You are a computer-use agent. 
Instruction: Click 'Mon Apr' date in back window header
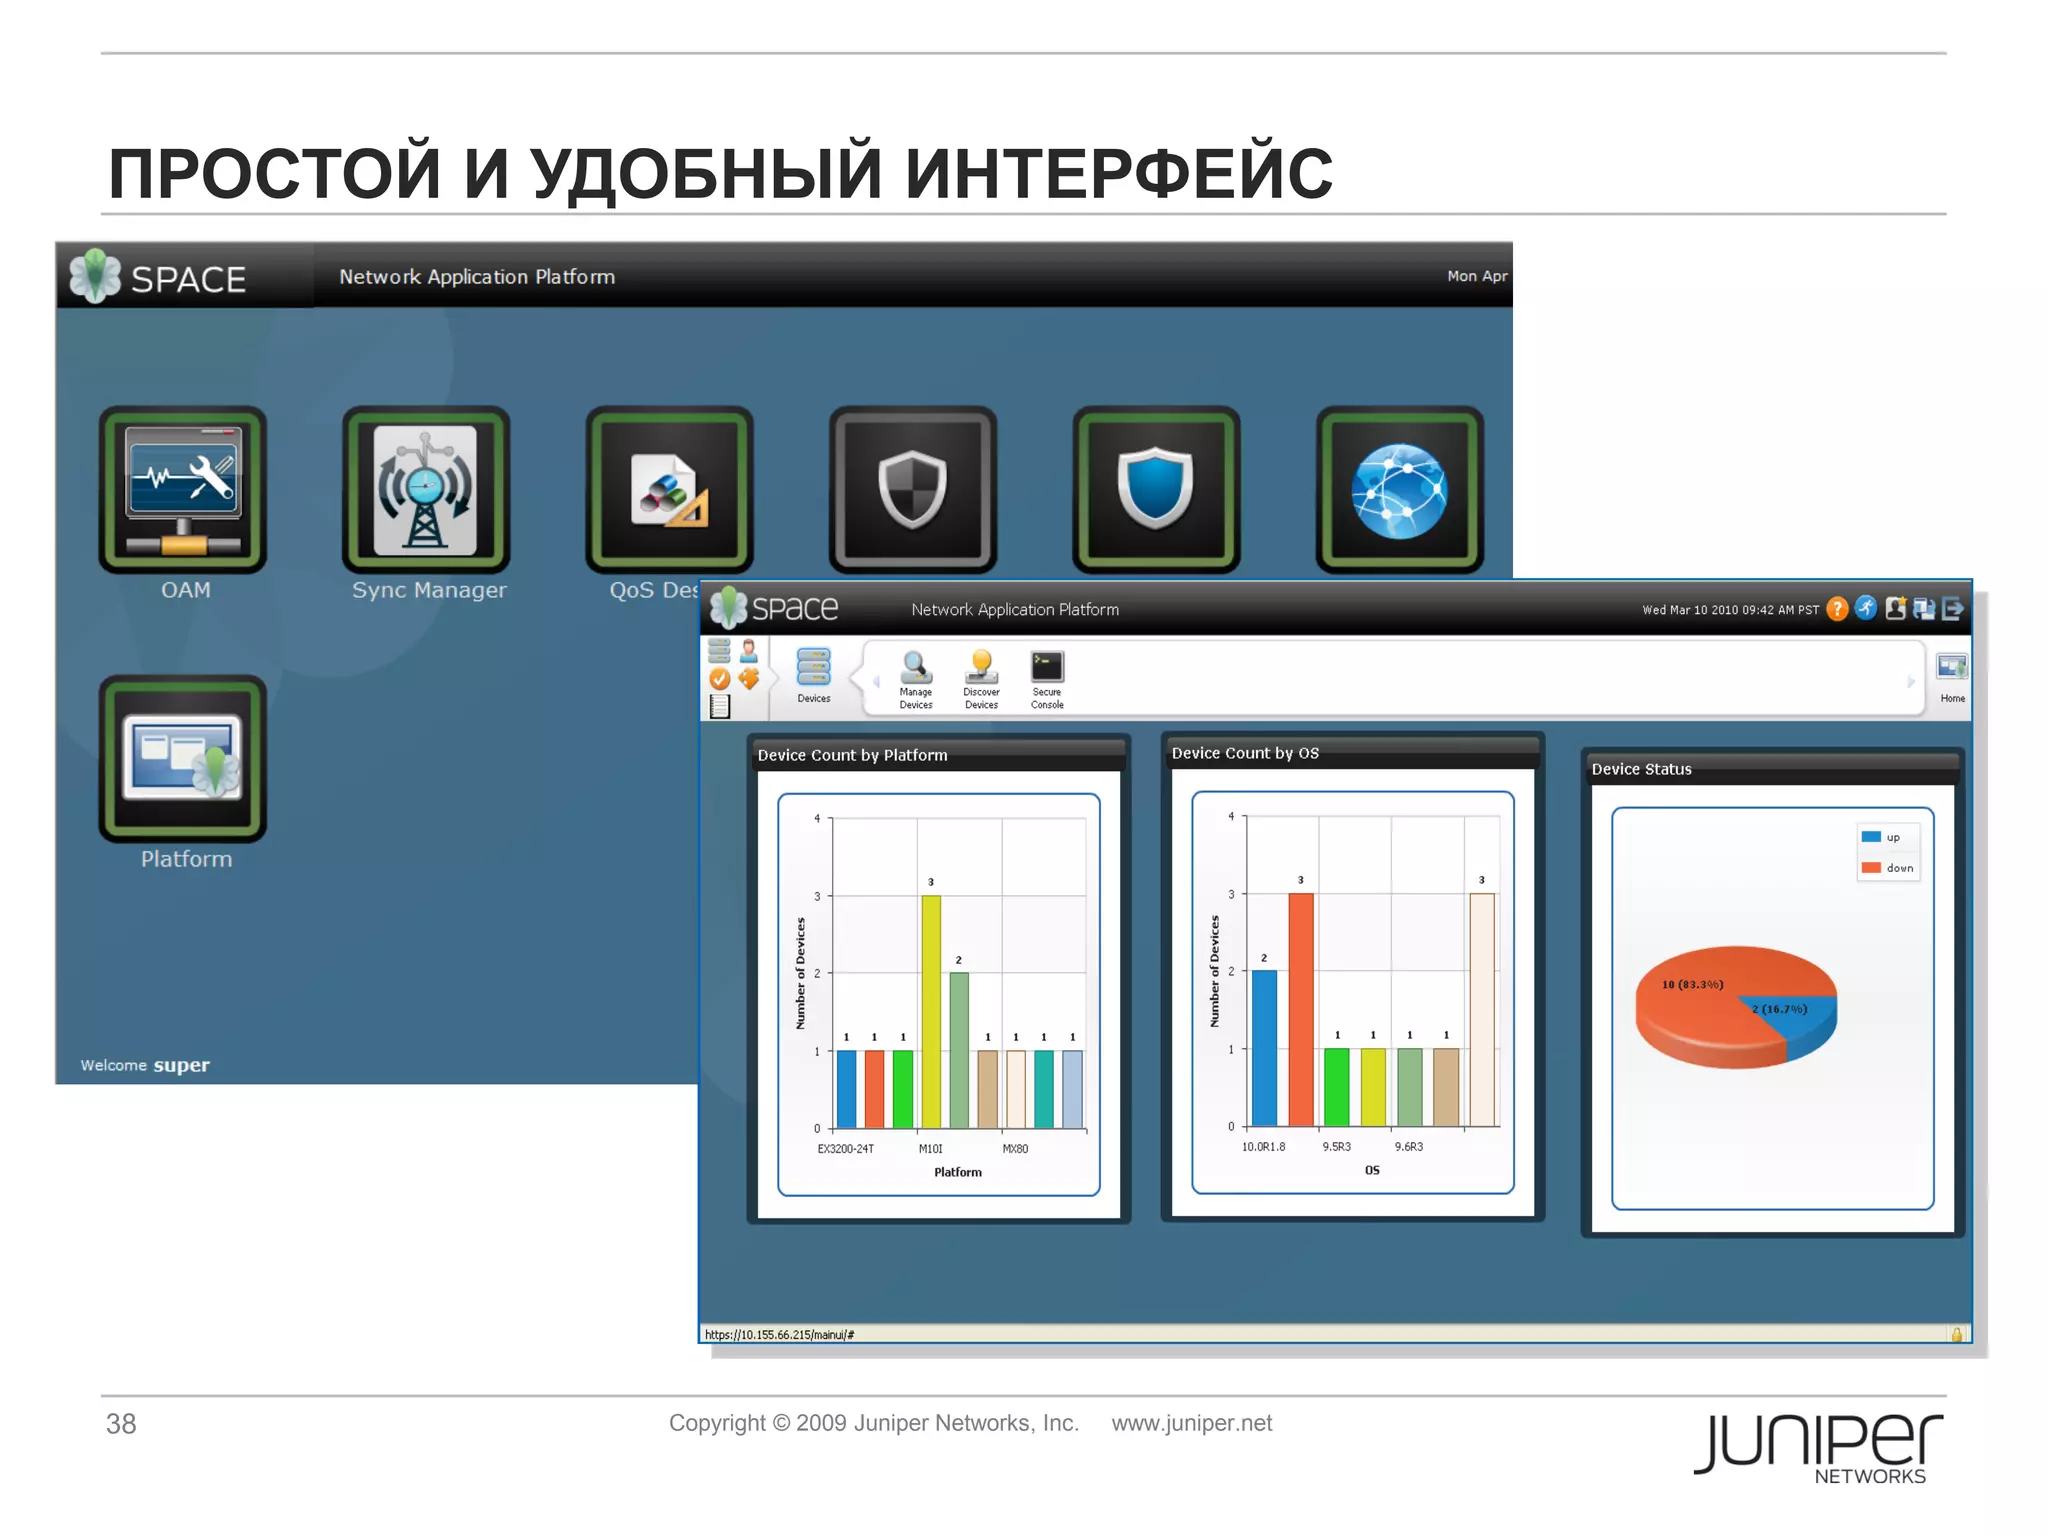tap(1477, 276)
